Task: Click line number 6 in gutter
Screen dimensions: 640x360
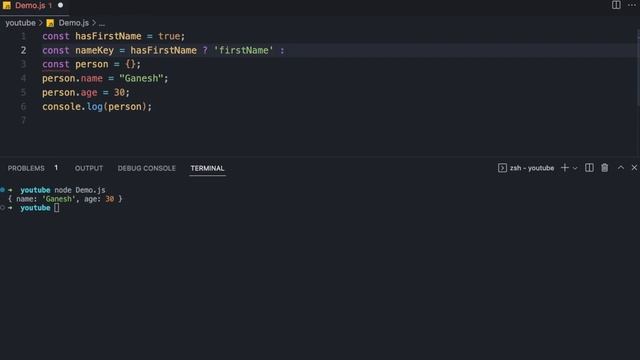Action: point(23,107)
